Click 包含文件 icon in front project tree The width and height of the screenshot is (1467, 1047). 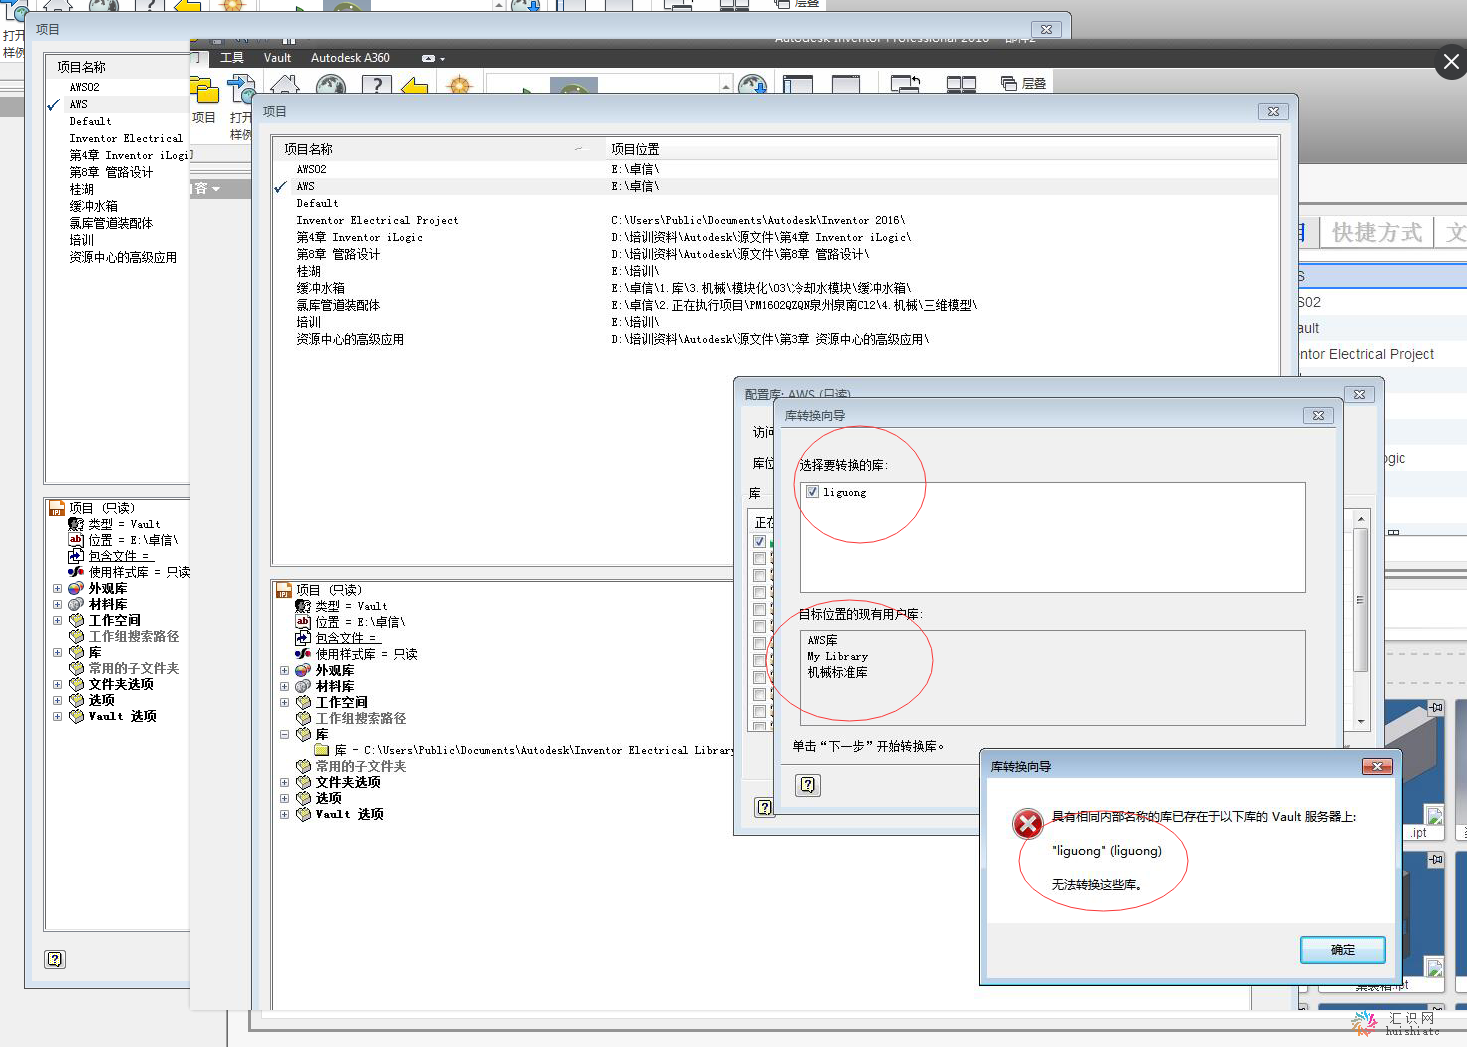coord(303,638)
